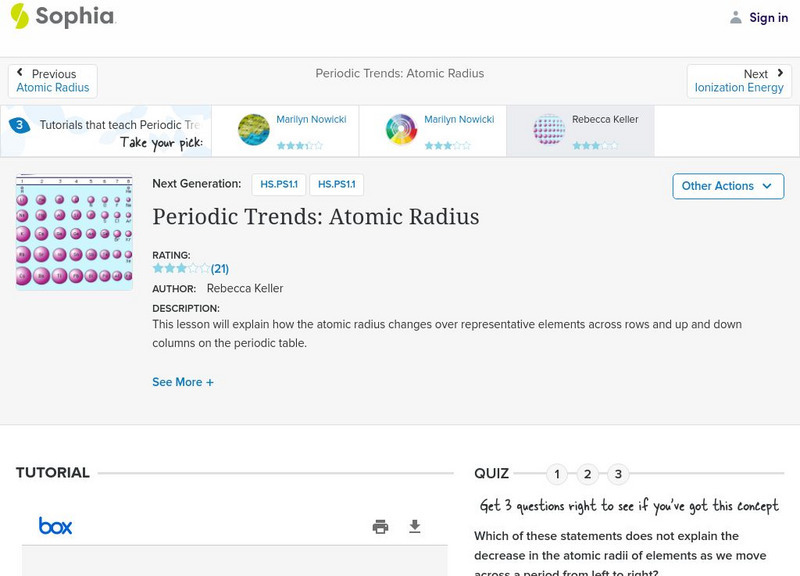Click the print icon in tutorial viewer

[x=380, y=526]
